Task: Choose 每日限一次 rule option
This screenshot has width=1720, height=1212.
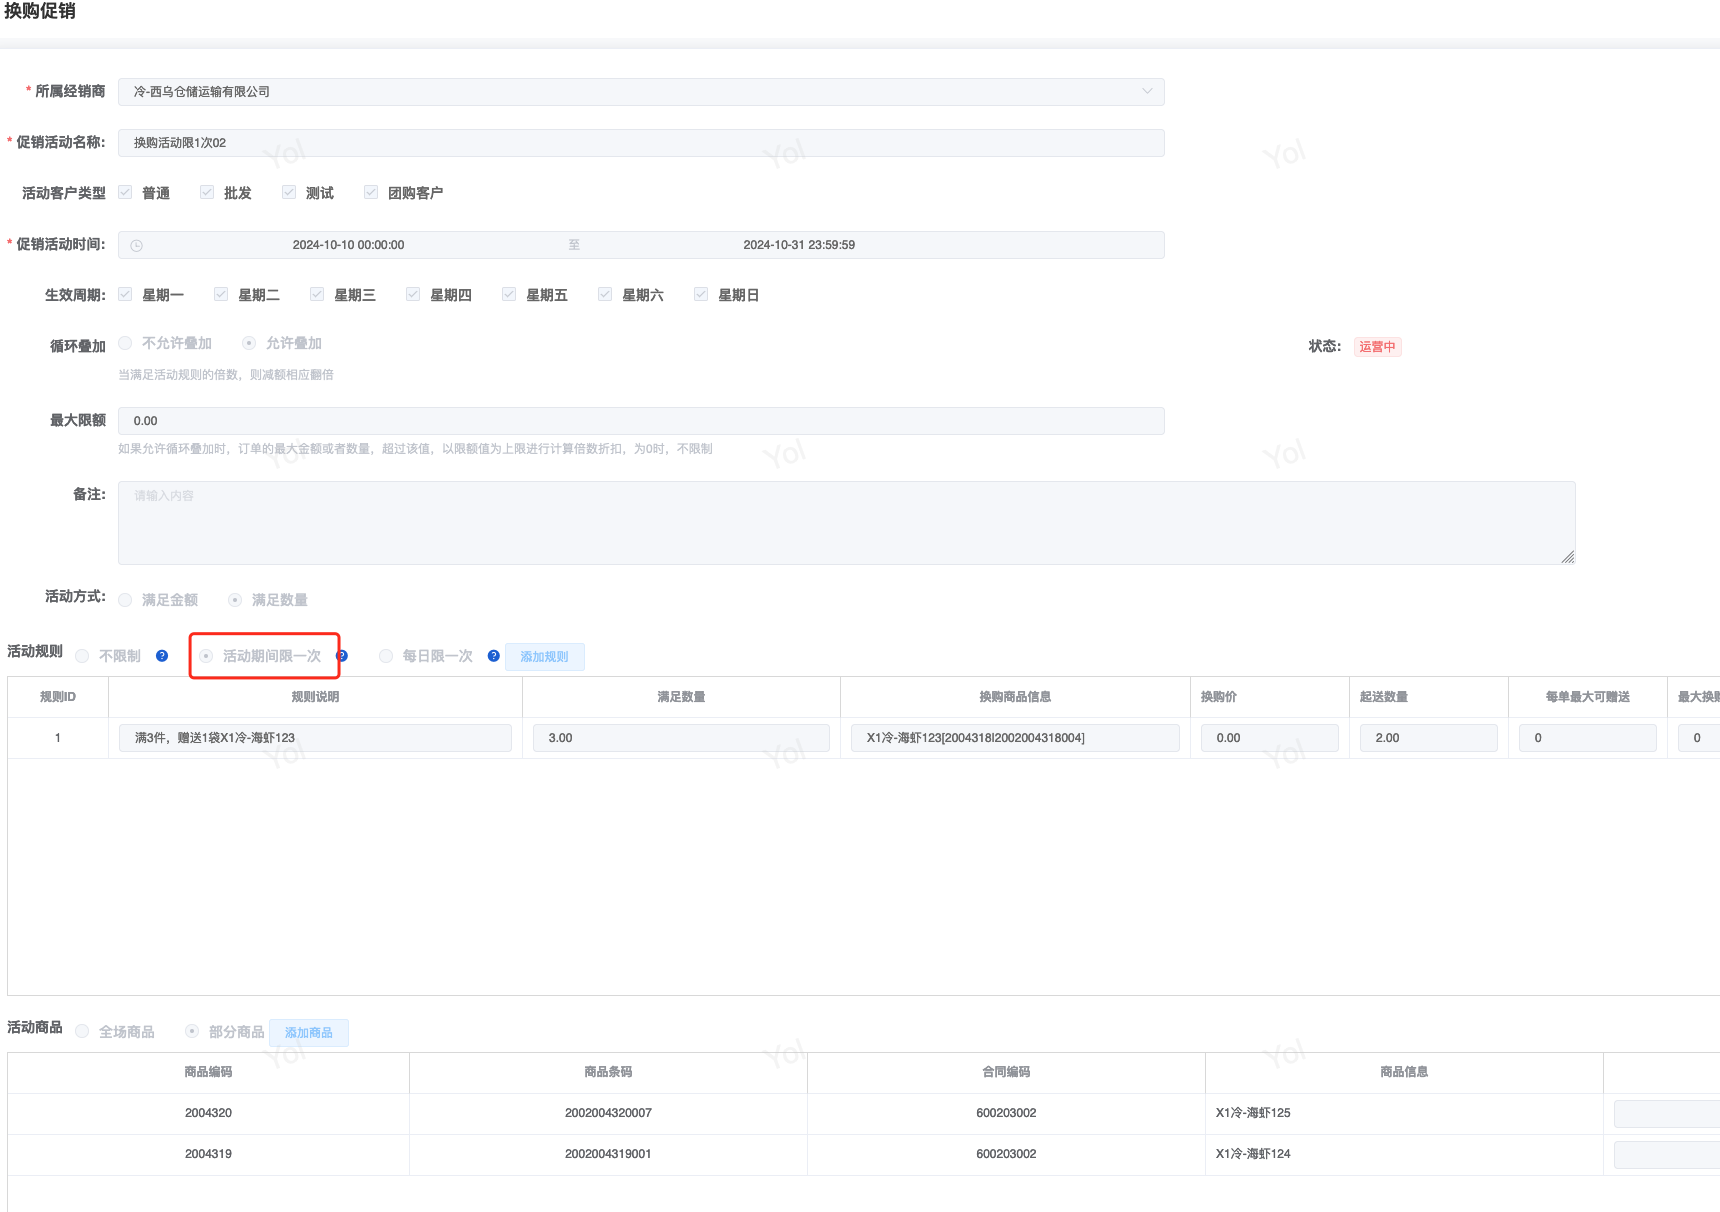Action: [386, 656]
